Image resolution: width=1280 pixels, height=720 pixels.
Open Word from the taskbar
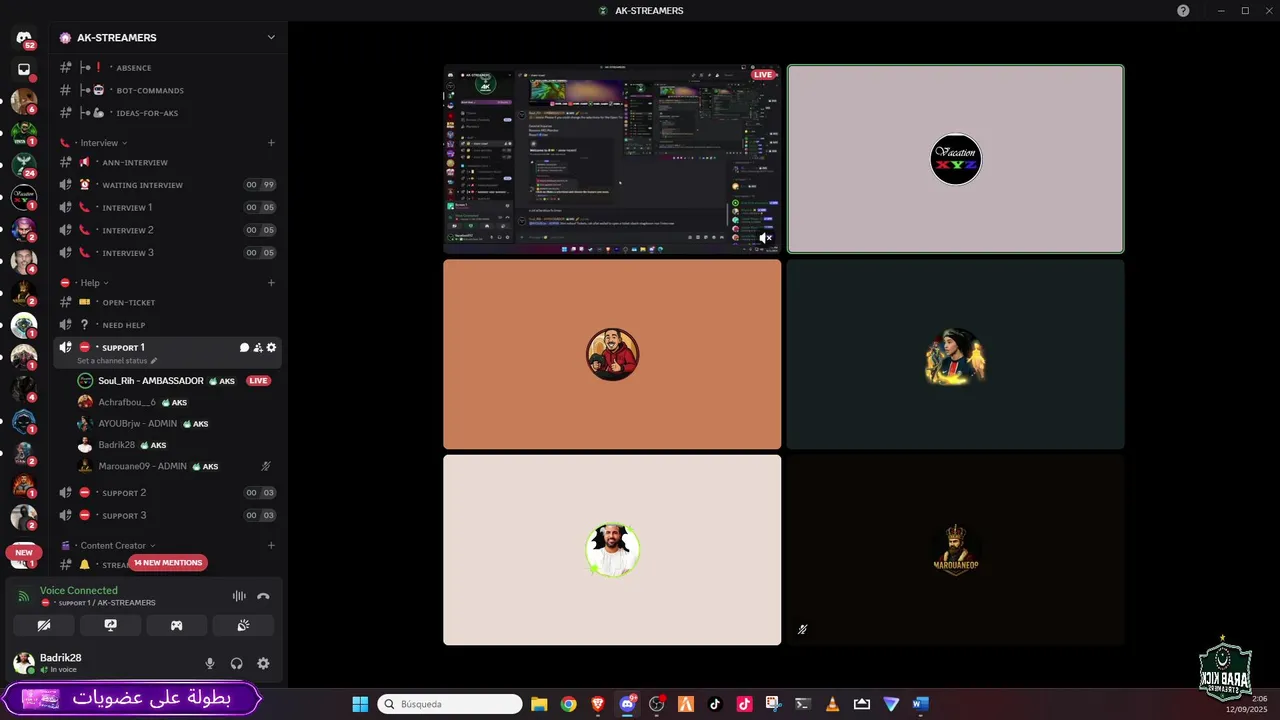(921, 704)
